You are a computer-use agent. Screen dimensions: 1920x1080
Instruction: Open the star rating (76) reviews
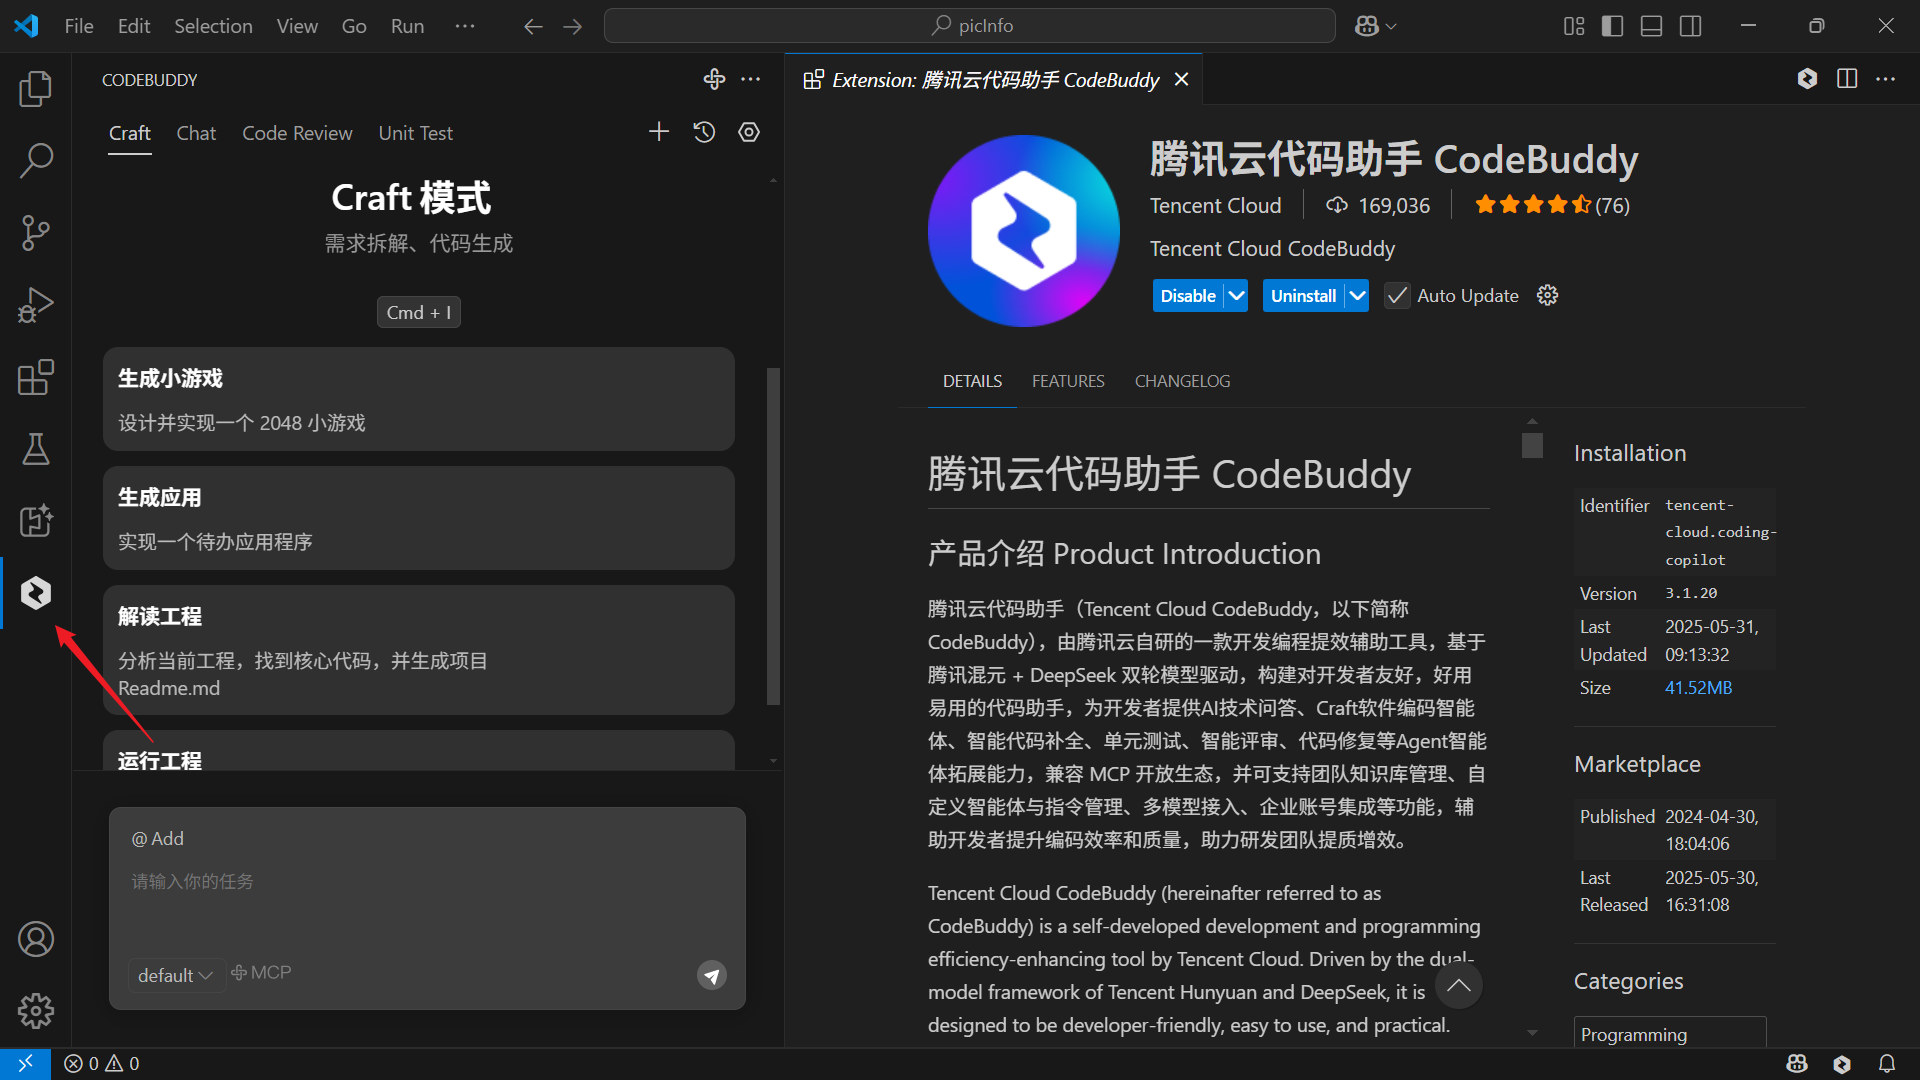pos(1552,205)
